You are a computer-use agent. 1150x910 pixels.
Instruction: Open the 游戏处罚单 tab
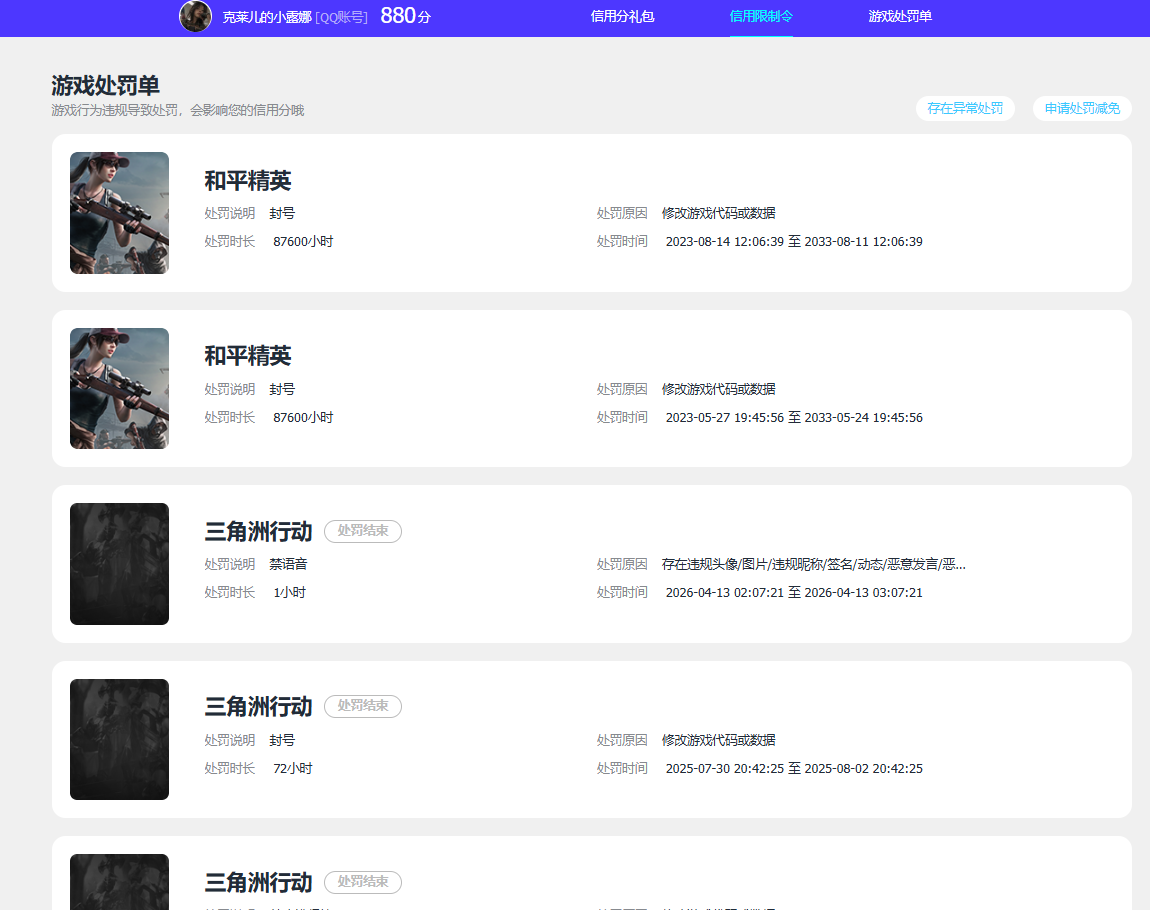pyautogui.click(x=900, y=16)
